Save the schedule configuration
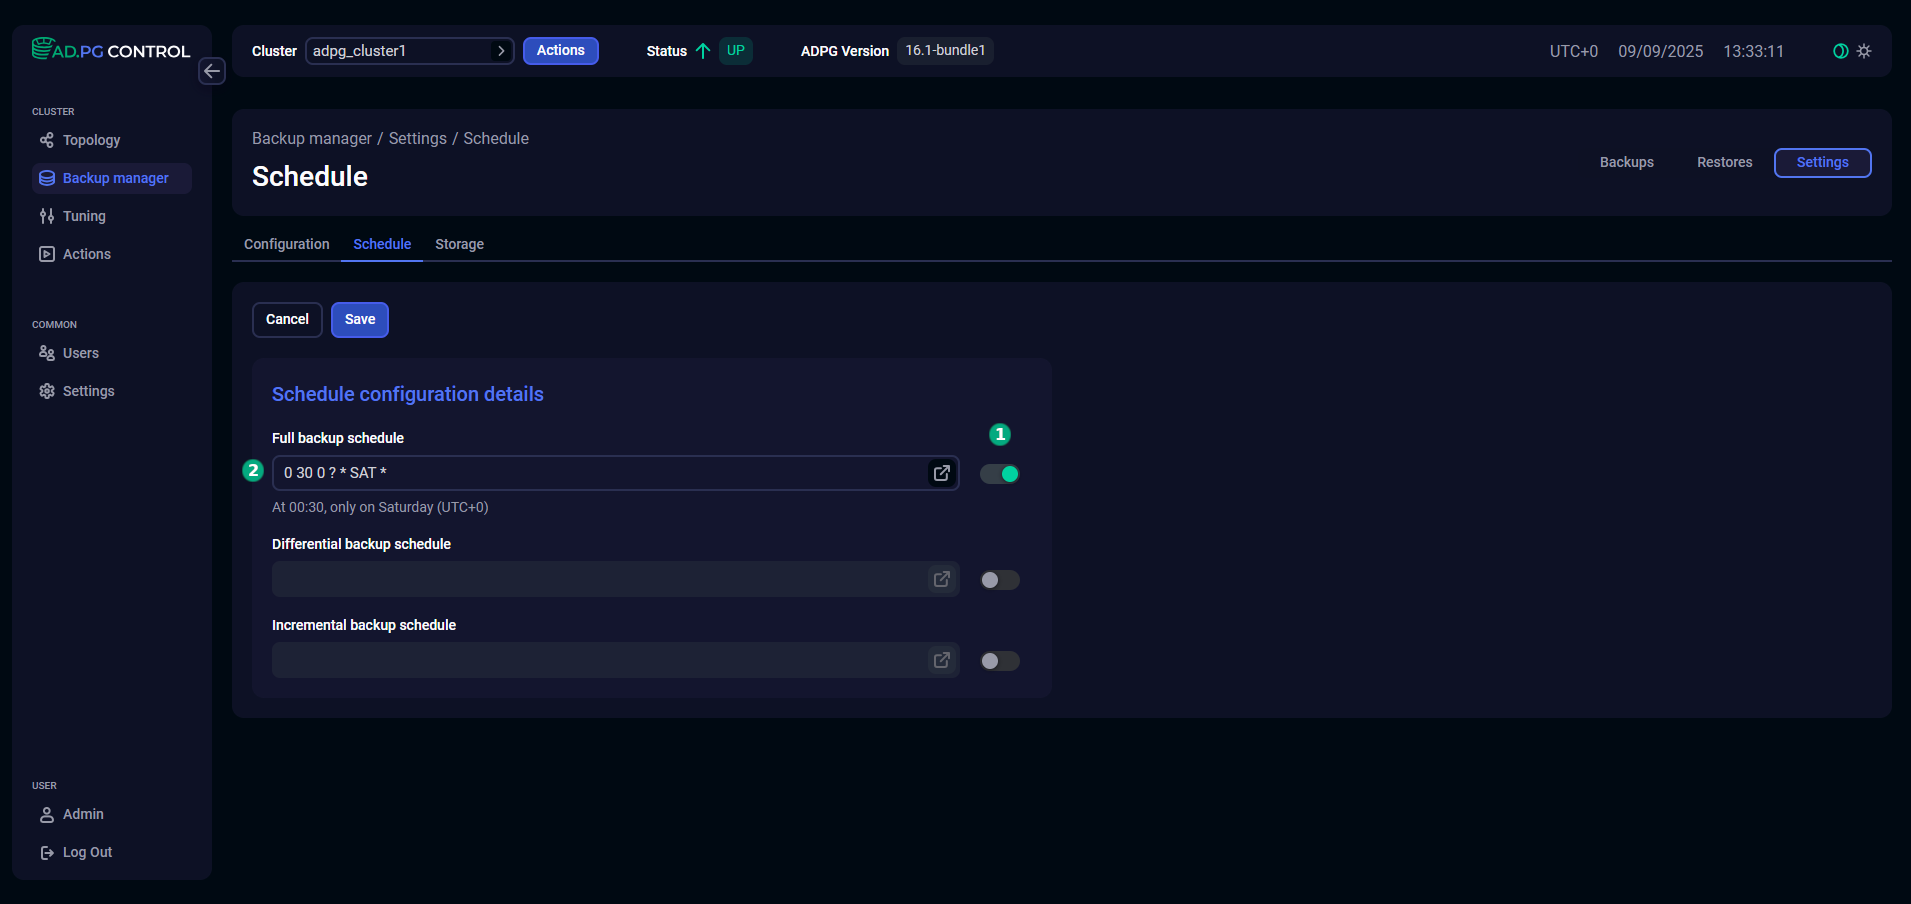1911x904 pixels. click(360, 320)
